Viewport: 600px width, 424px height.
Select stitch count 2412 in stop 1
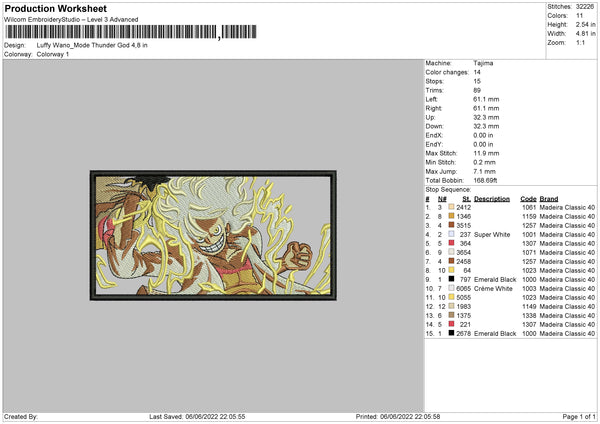click(463, 207)
